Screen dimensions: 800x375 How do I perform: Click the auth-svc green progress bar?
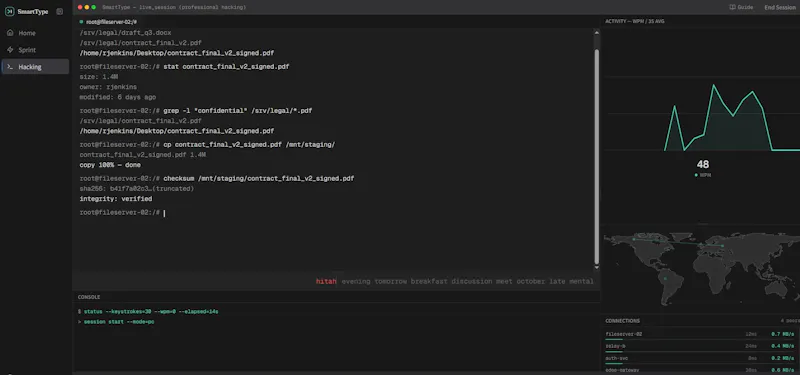click(x=614, y=363)
